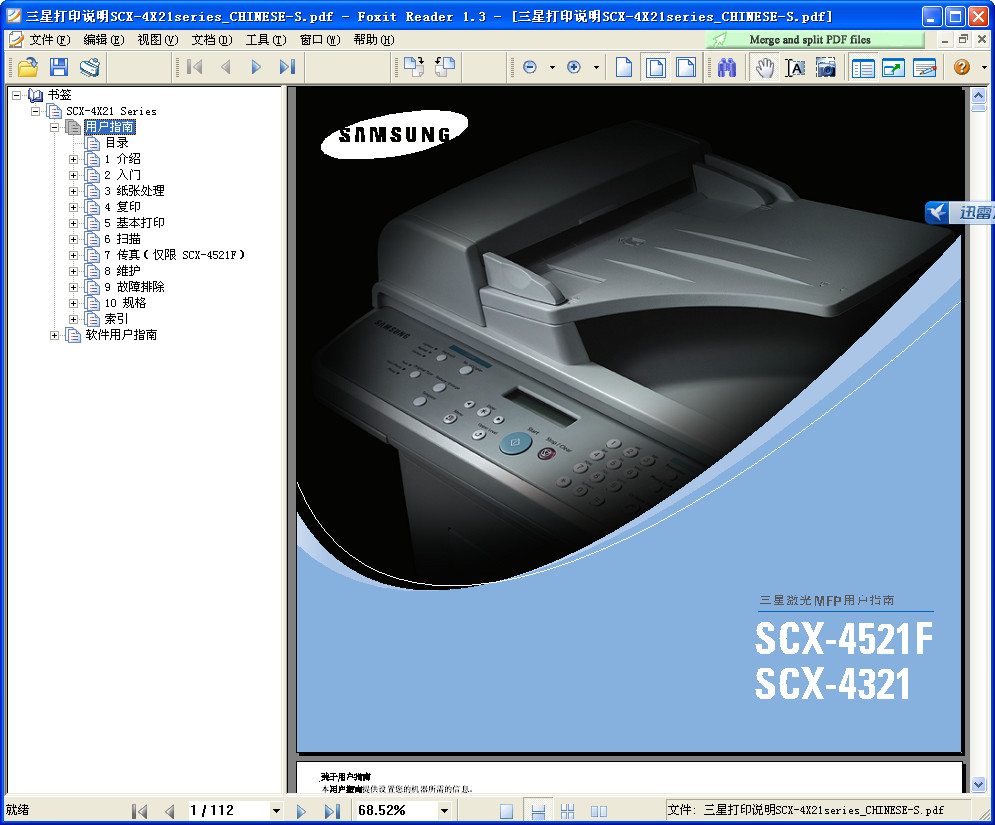Select the 9 故障排除 bookmark
995x825 pixels.
pyautogui.click(x=134, y=287)
